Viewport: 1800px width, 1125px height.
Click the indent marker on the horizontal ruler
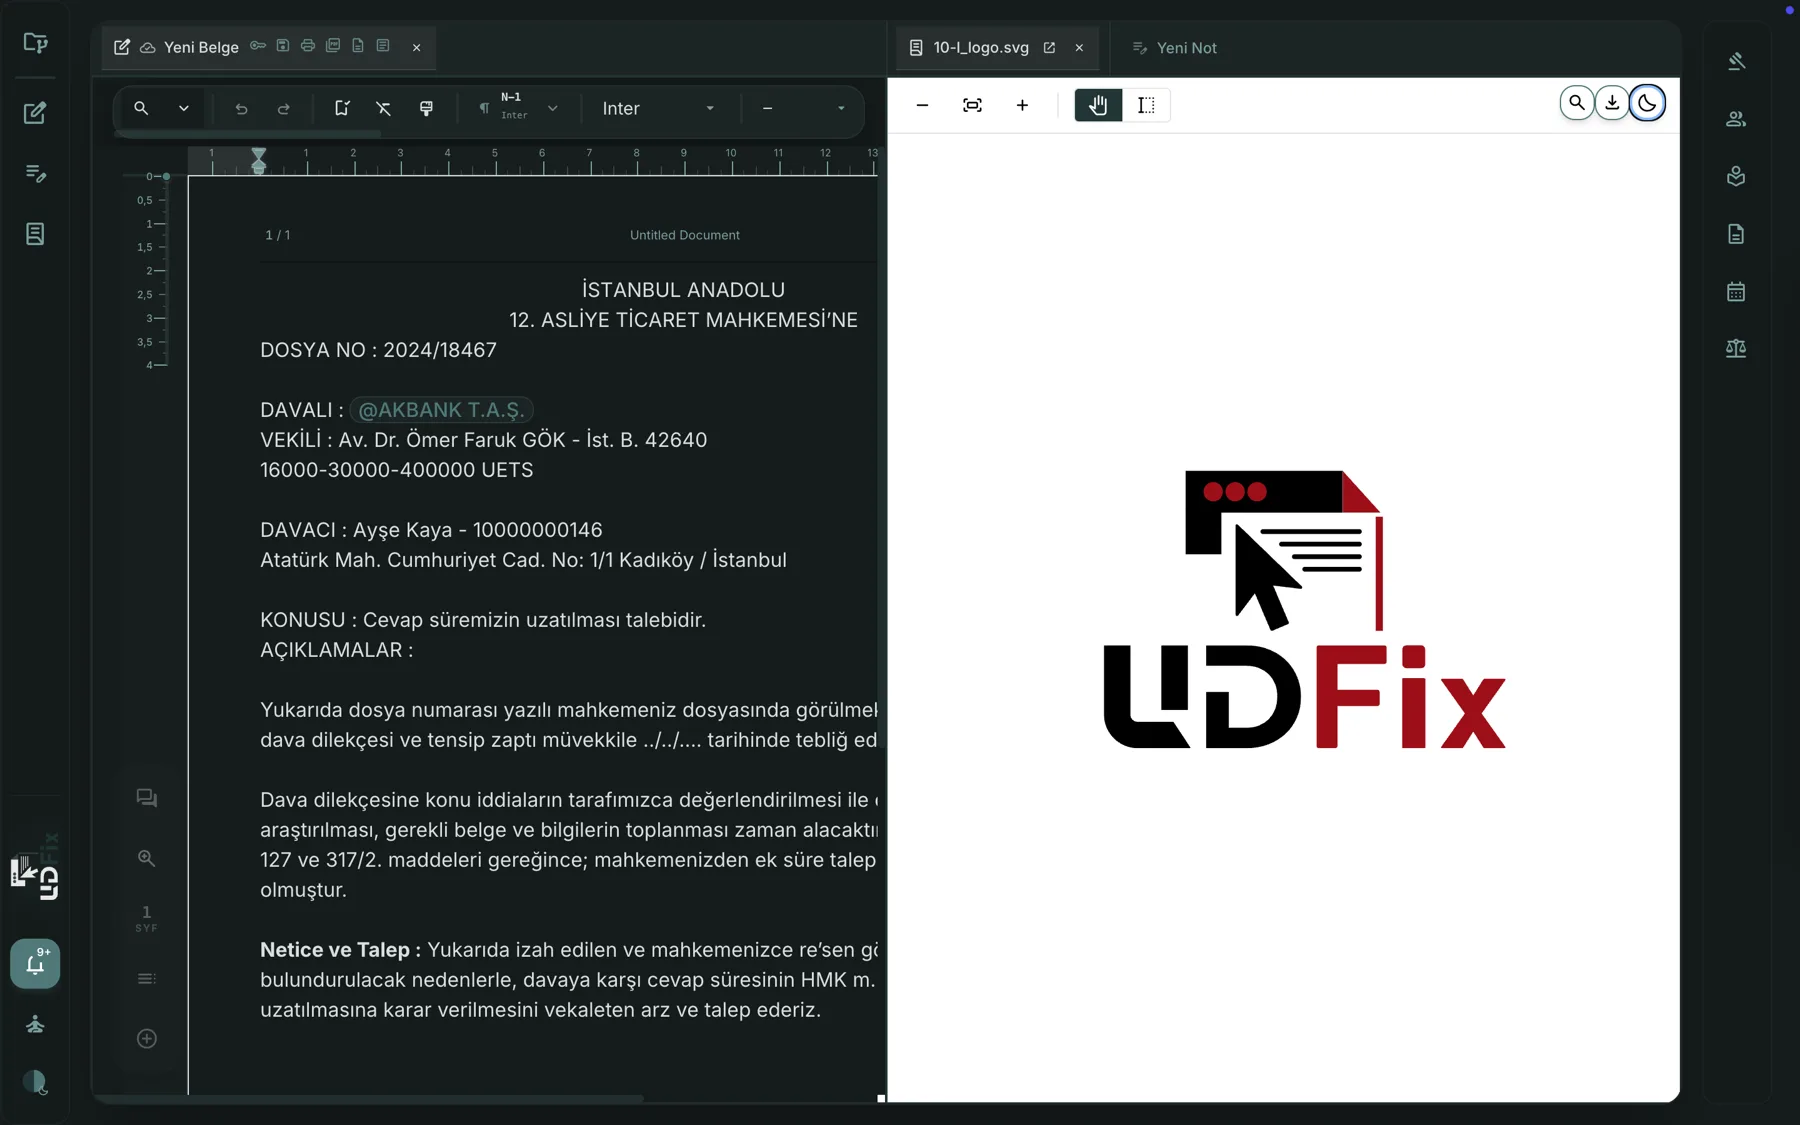259,161
